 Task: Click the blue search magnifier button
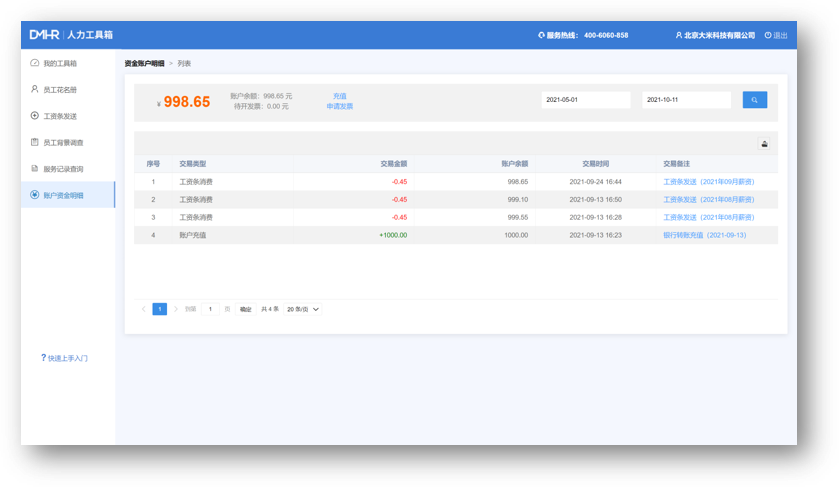coord(754,100)
